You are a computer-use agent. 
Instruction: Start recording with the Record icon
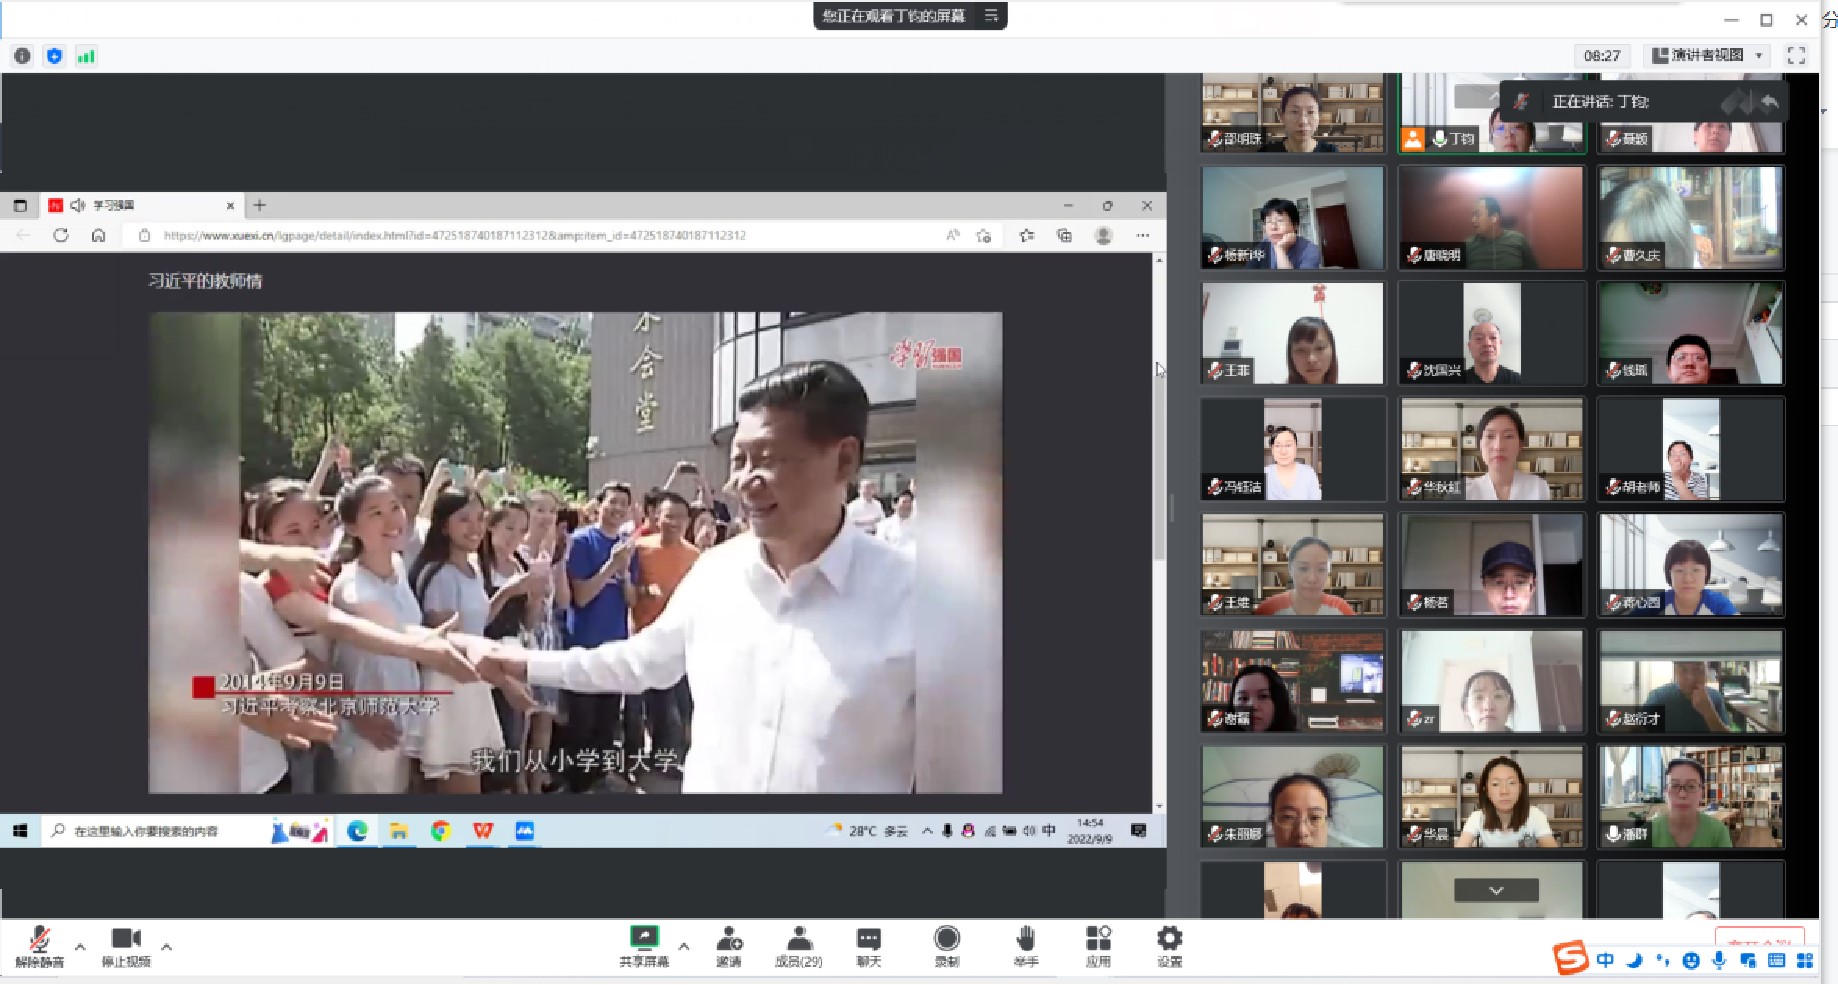[946, 945]
